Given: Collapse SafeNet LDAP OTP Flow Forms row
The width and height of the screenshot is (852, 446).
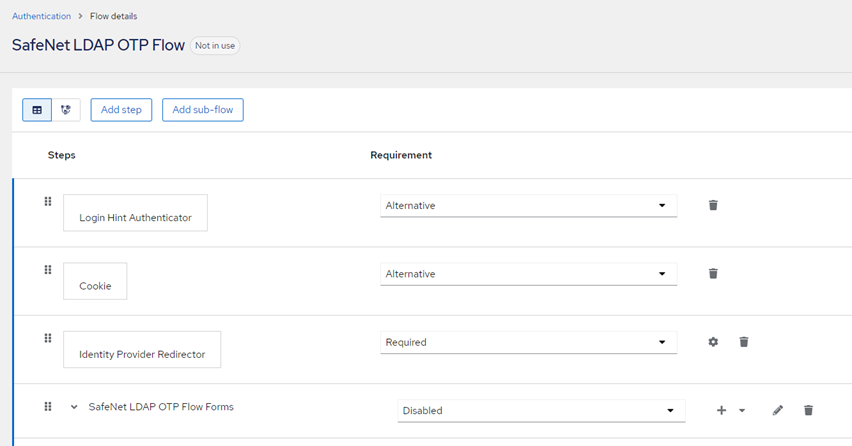Looking at the screenshot, I should [74, 407].
